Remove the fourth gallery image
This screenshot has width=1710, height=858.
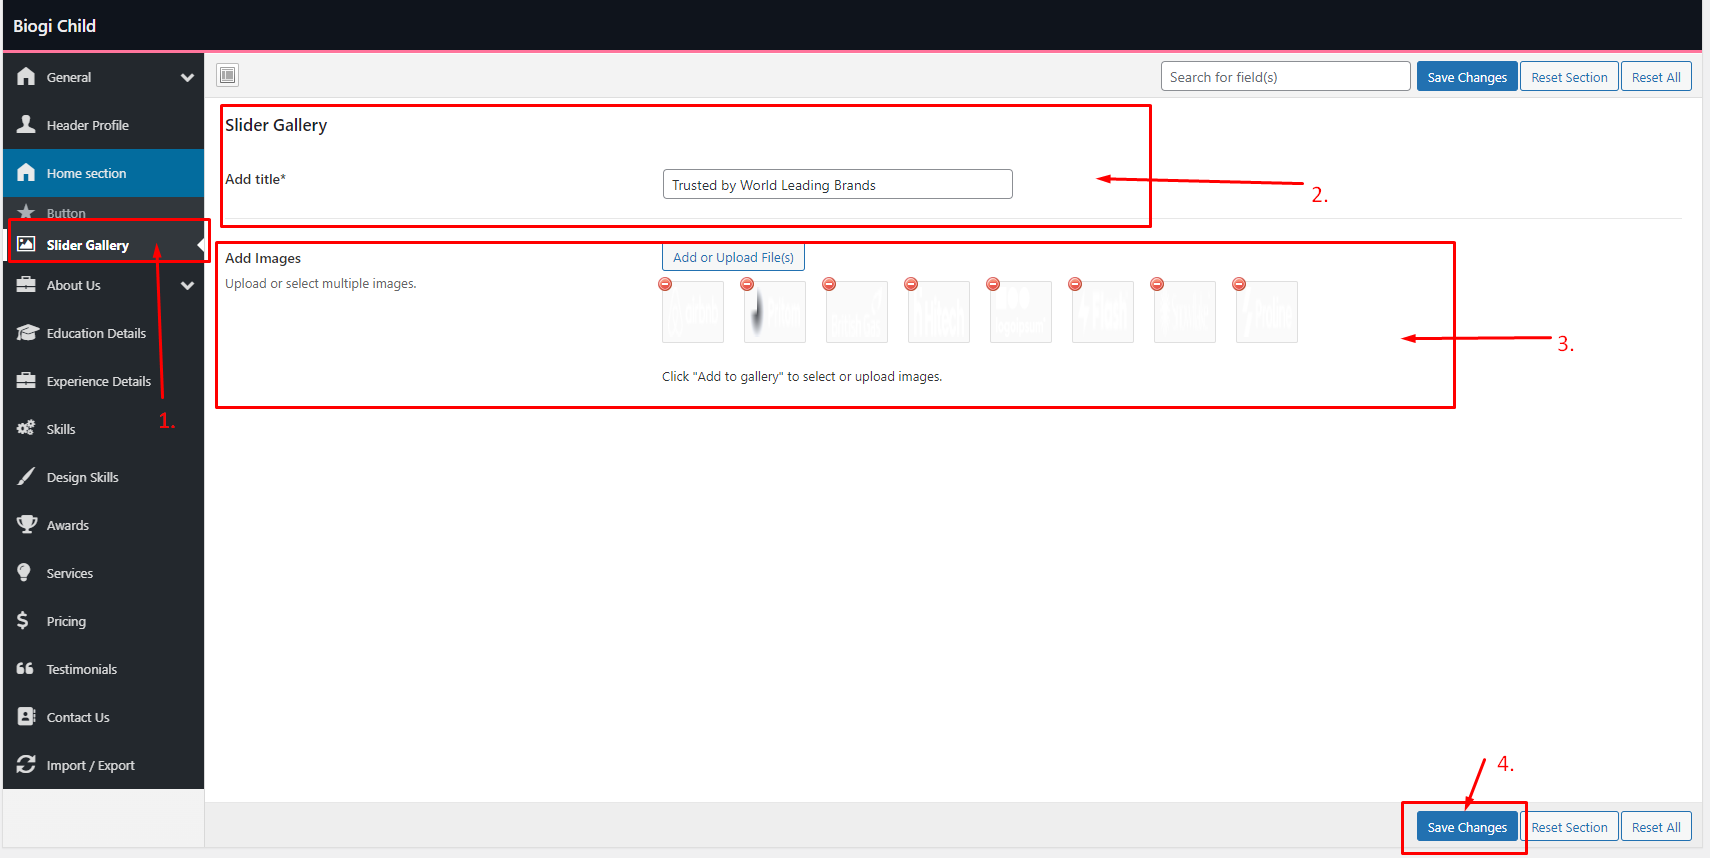[911, 284]
